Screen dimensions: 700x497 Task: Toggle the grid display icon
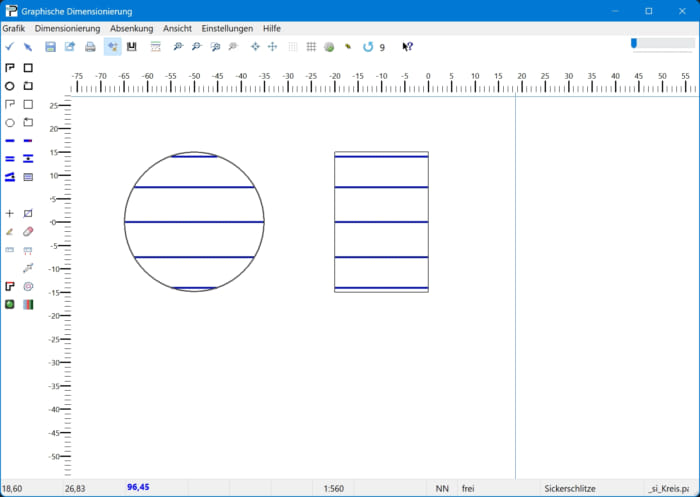(311, 47)
